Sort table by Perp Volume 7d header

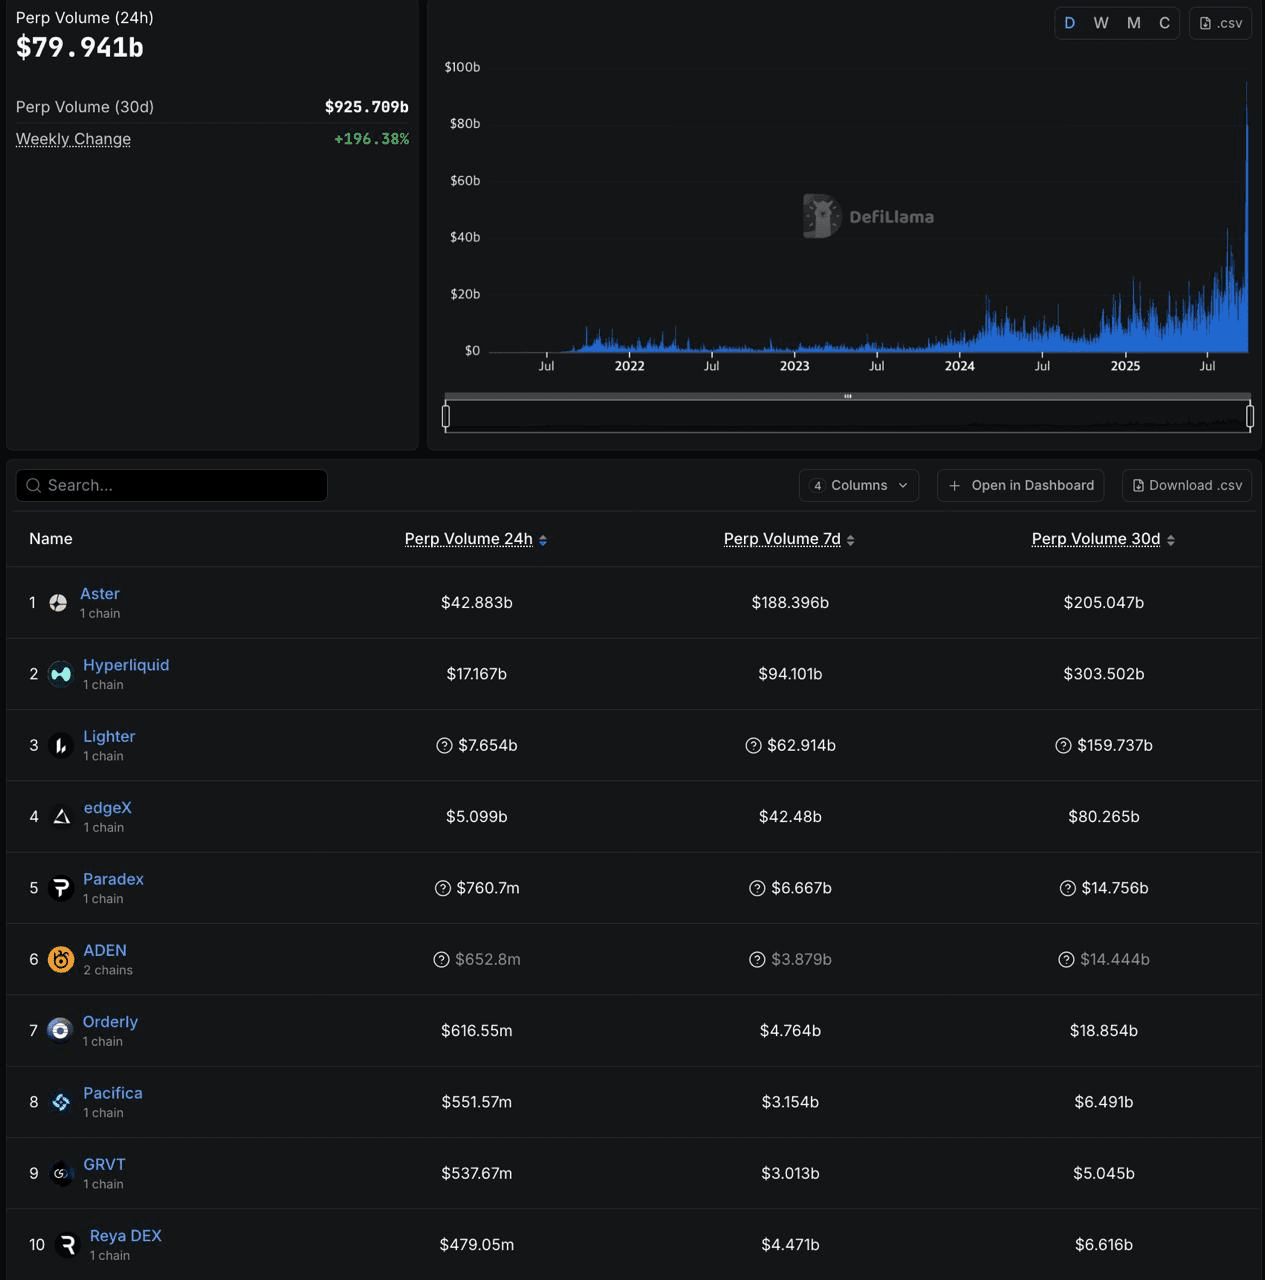pos(782,539)
